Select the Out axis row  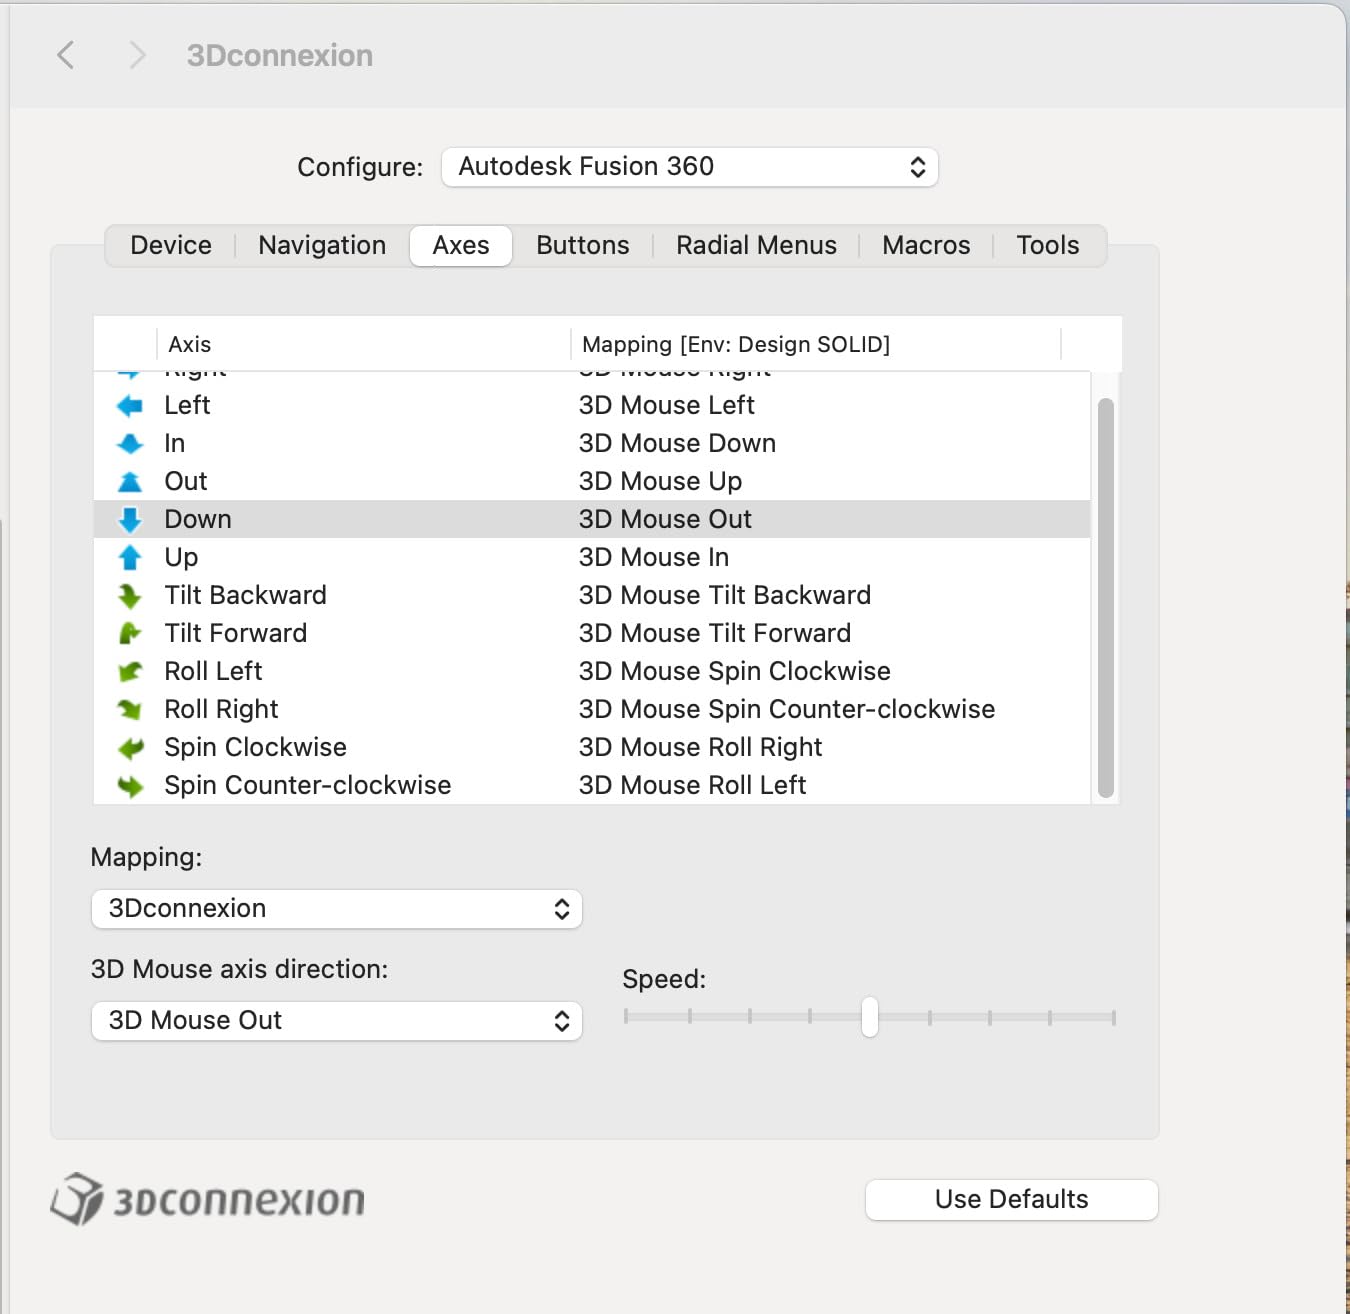click(x=592, y=482)
